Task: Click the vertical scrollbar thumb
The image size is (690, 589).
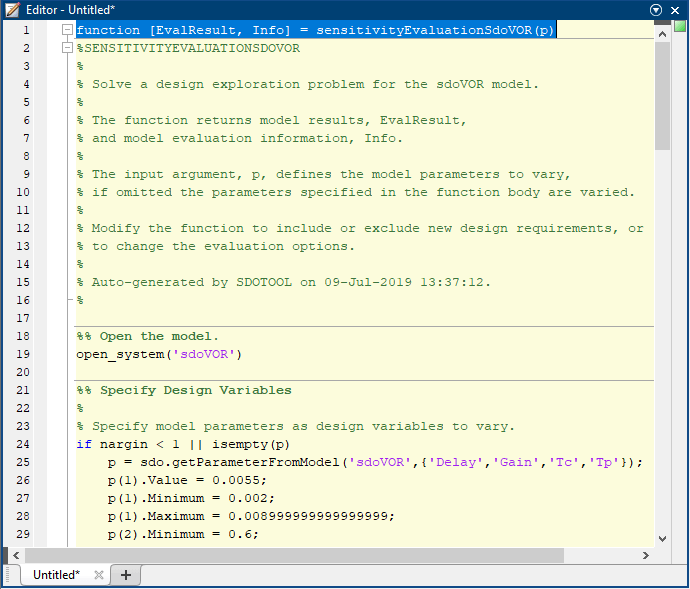Action: (x=662, y=96)
